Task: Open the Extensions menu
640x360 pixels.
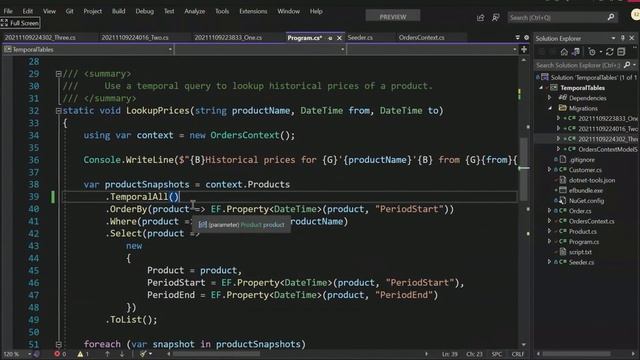Action: click(x=253, y=11)
